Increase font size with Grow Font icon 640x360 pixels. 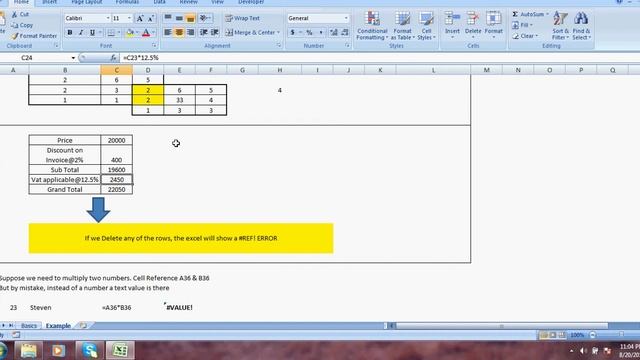point(140,18)
